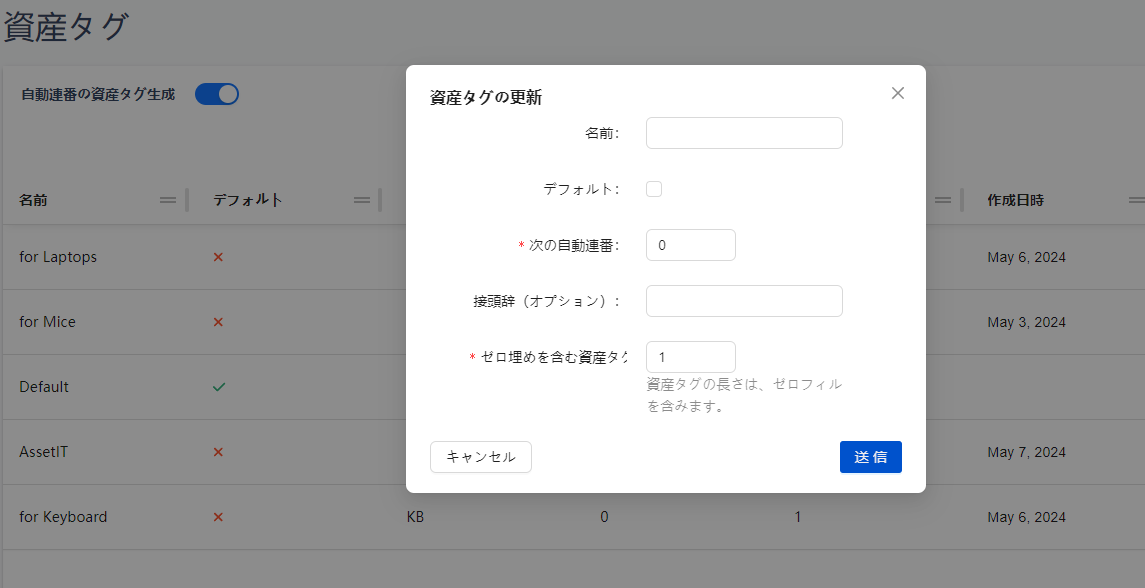Toggle 自動連番の資産タグ生成 switch
This screenshot has height=588, width=1145.
(217, 94)
